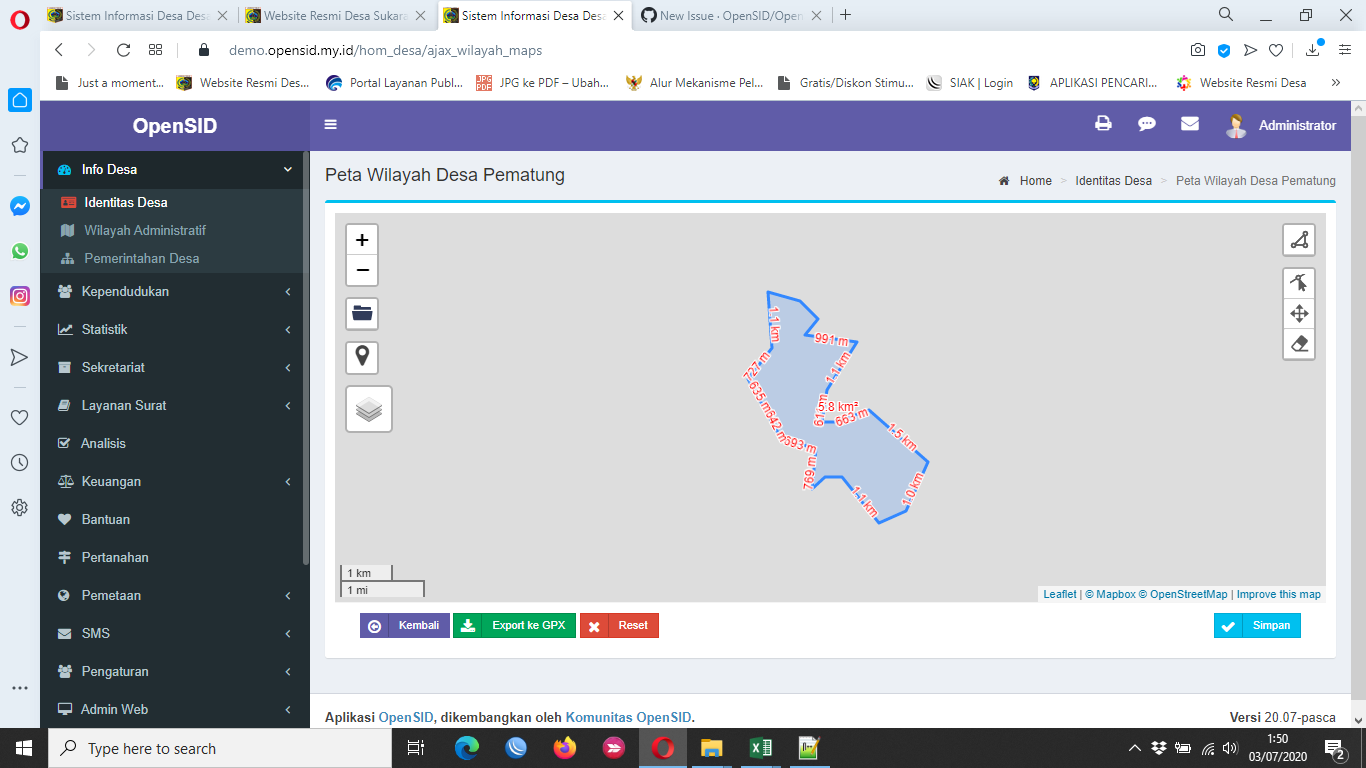Open Komunitas OpenSID footer link

coord(628,717)
